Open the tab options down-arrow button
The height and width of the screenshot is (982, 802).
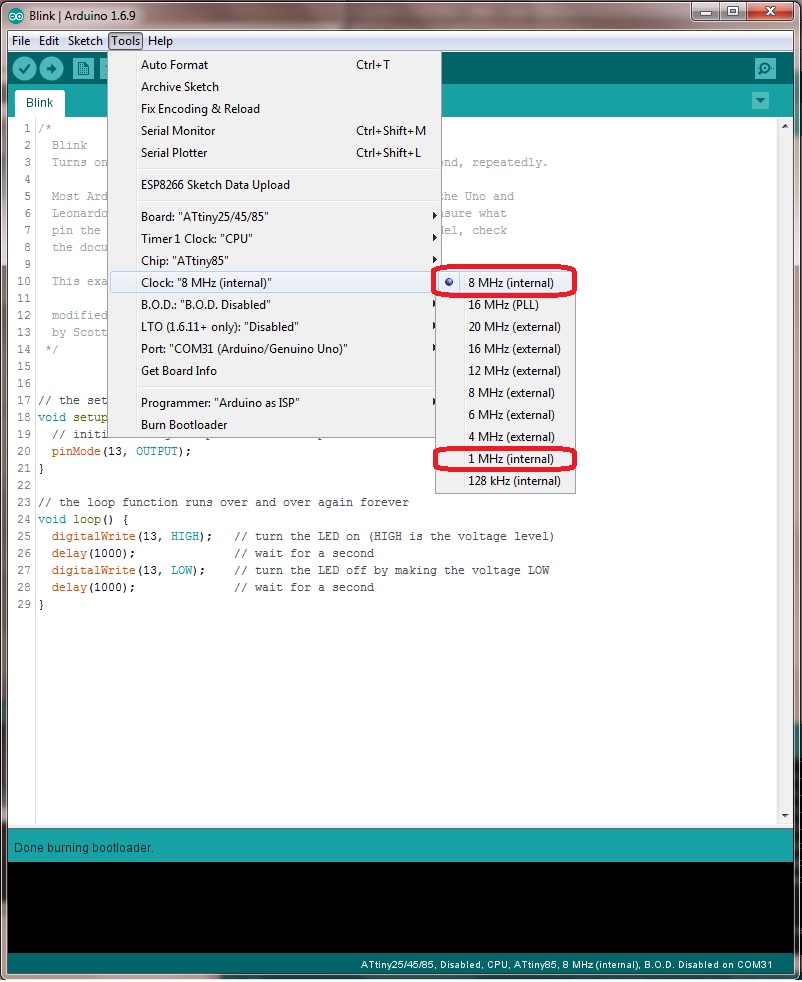click(760, 101)
